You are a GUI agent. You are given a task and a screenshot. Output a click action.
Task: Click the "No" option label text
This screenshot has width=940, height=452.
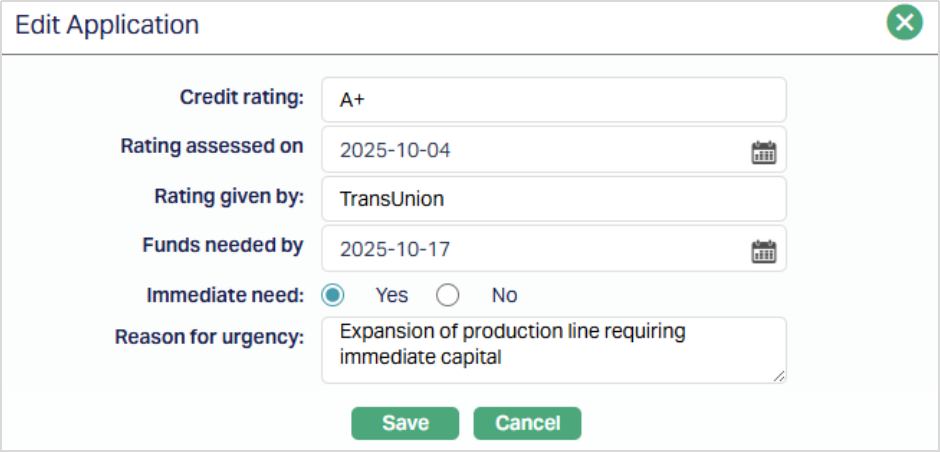[x=504, y=295]
